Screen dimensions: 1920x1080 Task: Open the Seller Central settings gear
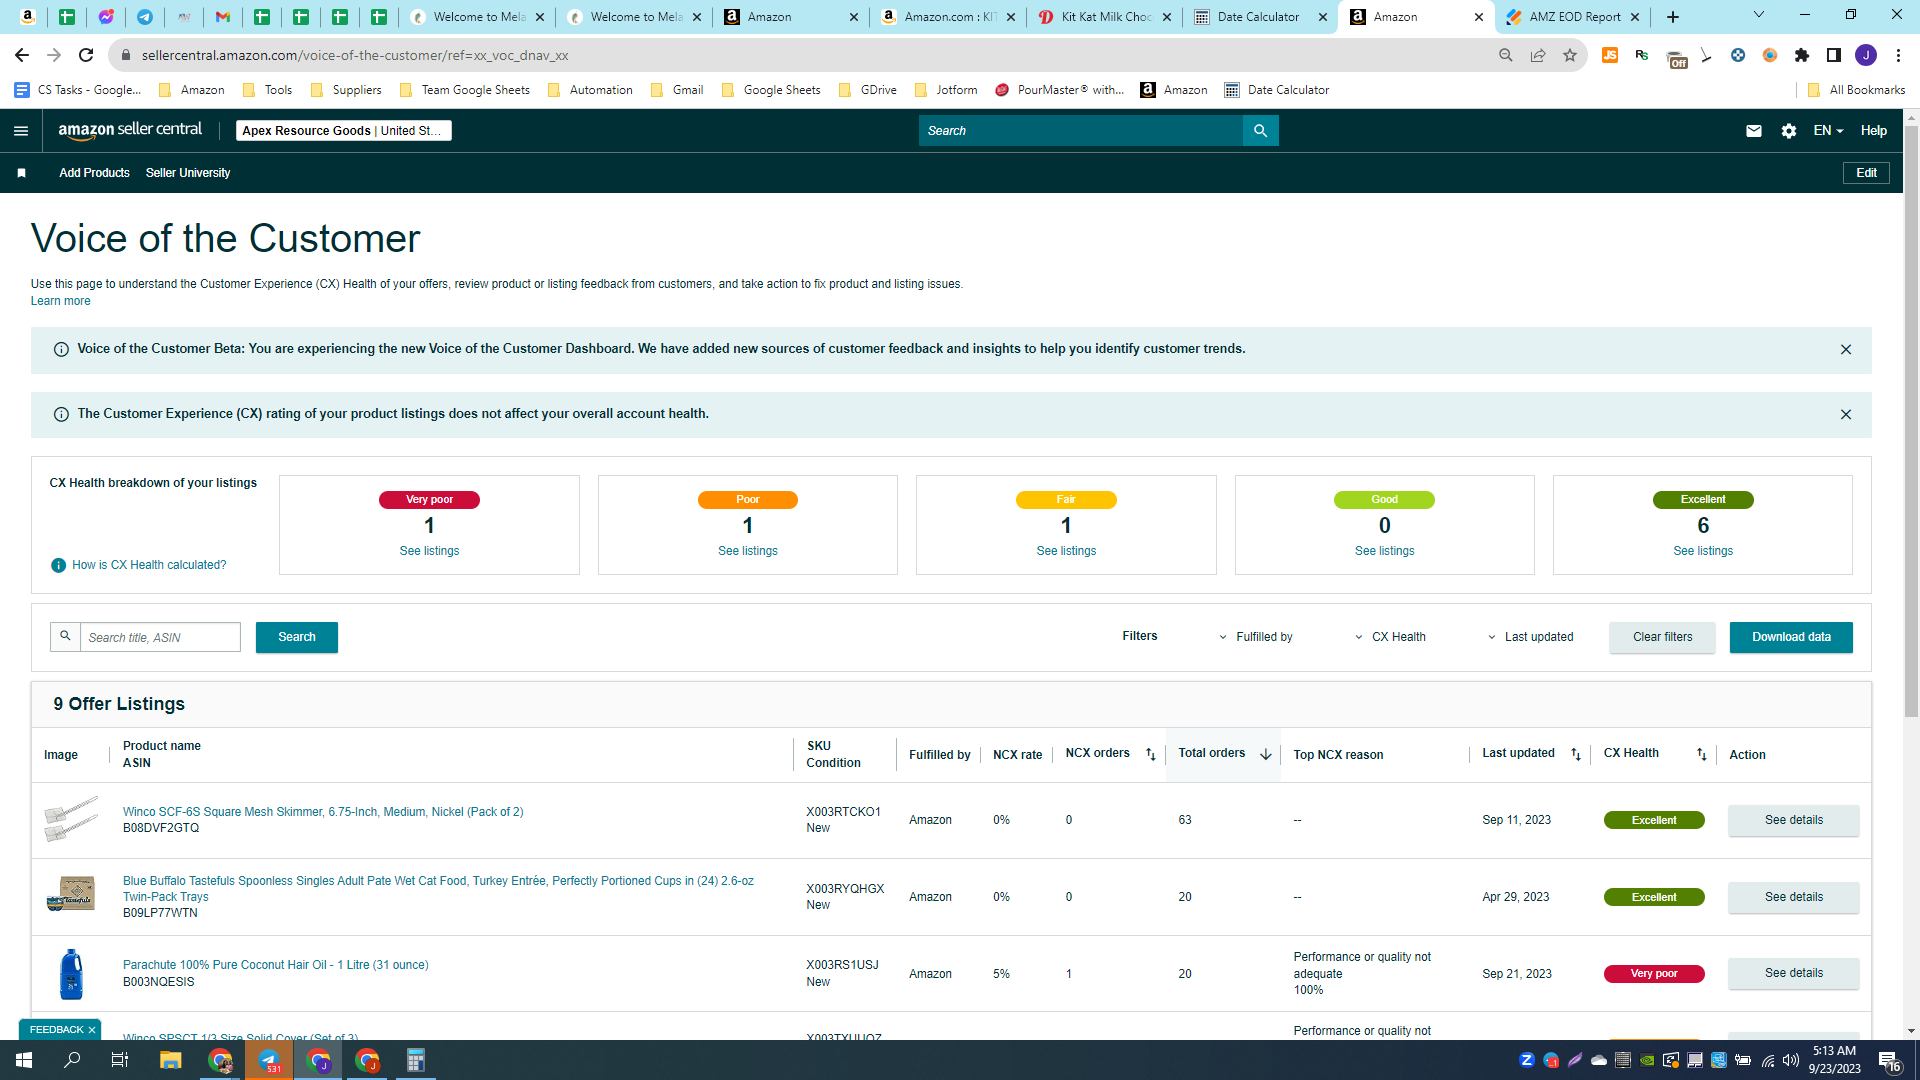point(1789,131)
